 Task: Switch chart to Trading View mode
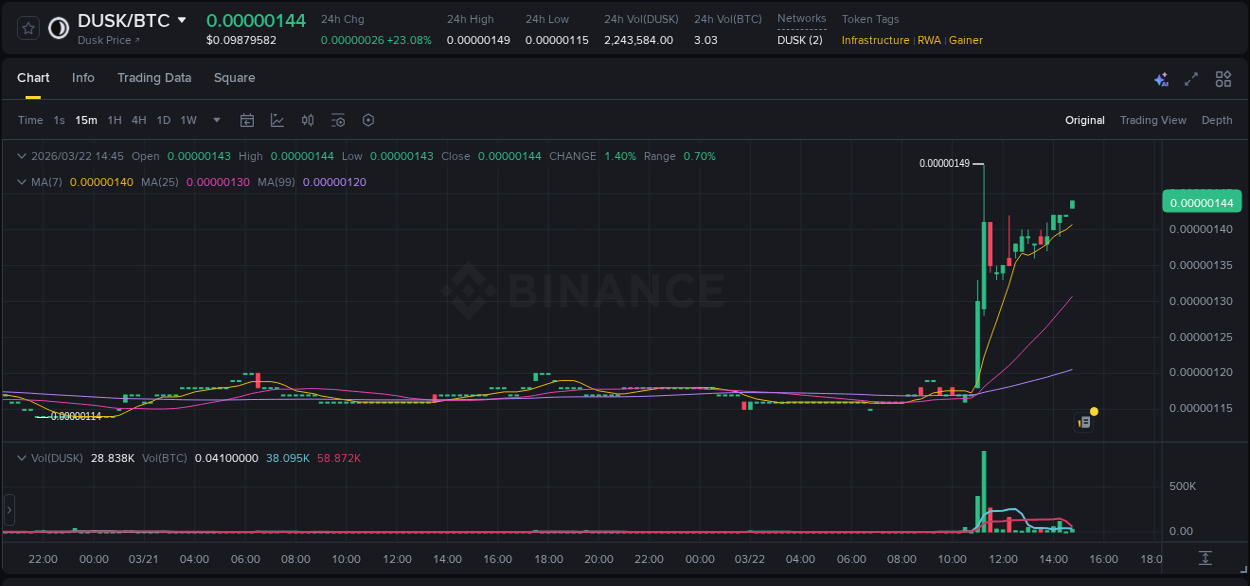[1153, 120]
